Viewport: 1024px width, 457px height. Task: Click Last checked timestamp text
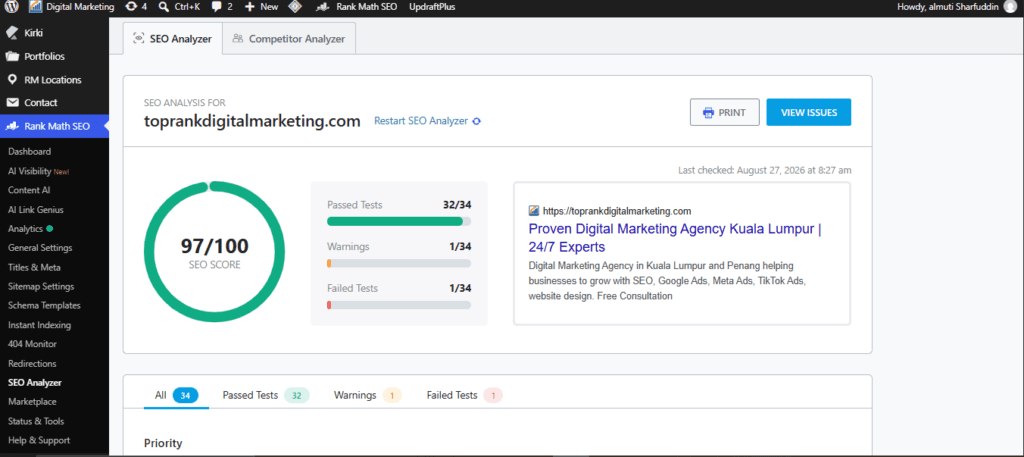pos(765,170)
